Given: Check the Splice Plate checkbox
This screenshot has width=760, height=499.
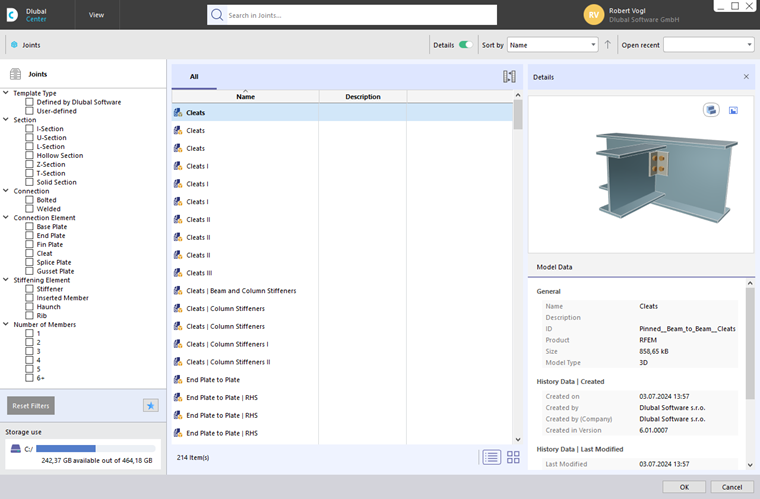Looking at the screenshot, I should point(30,262).
